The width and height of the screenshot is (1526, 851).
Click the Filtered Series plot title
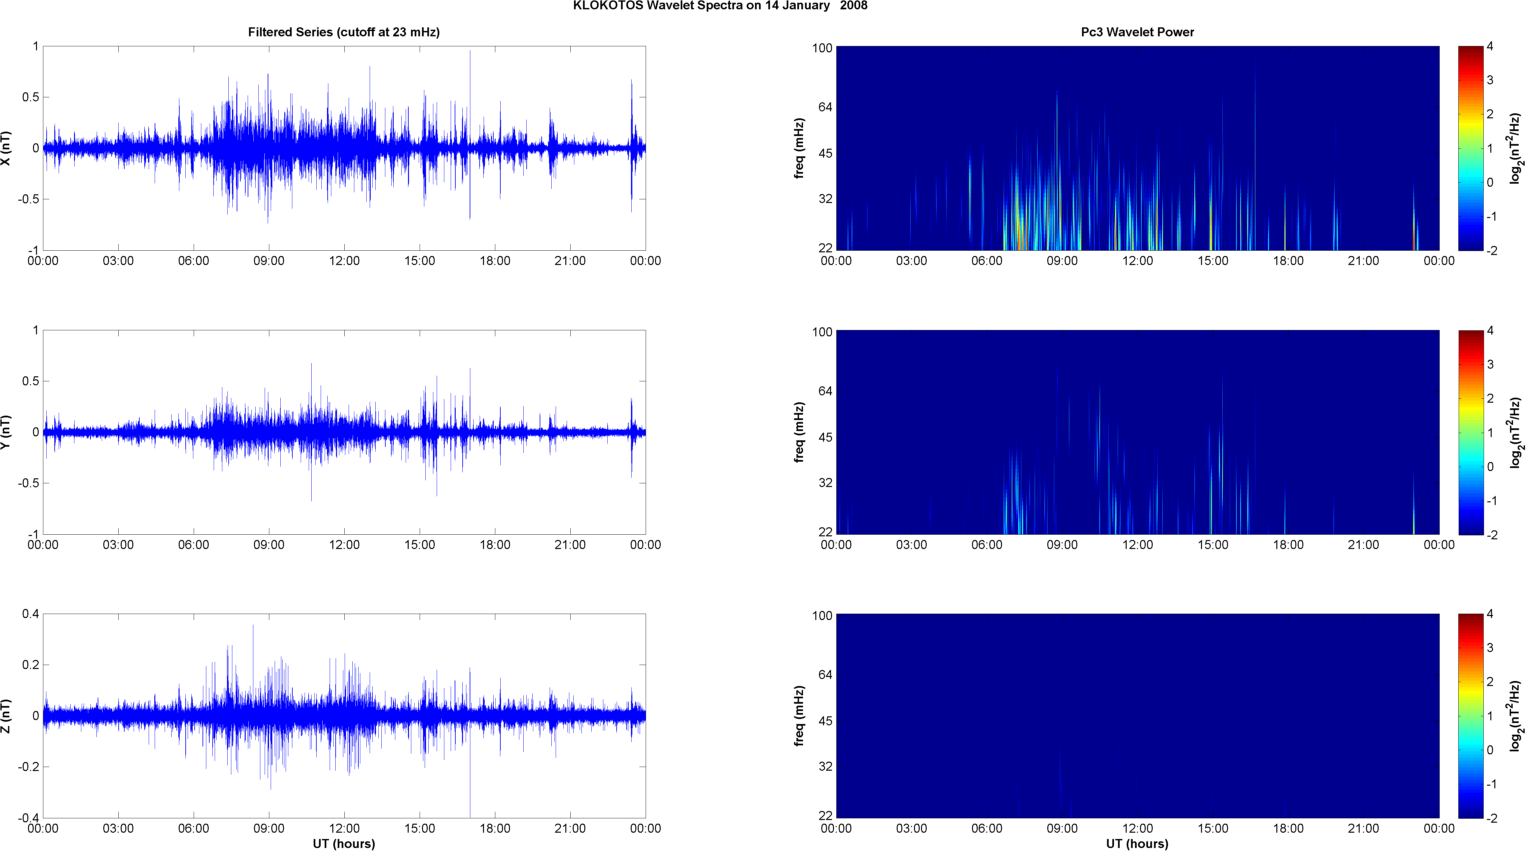[x=344, y=32]
